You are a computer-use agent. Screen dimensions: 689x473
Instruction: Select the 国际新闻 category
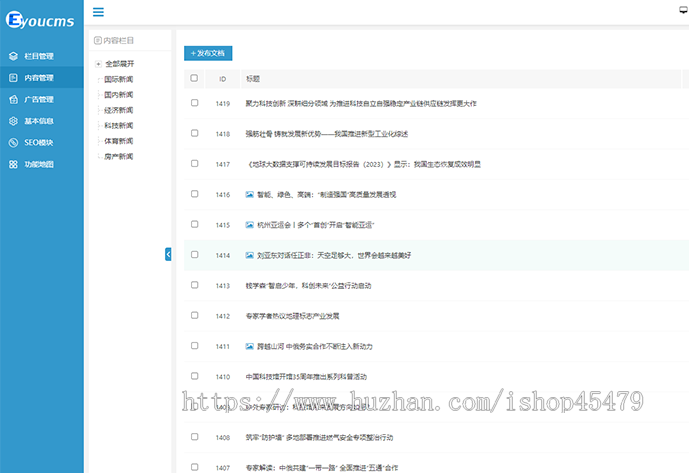(119, 79)
